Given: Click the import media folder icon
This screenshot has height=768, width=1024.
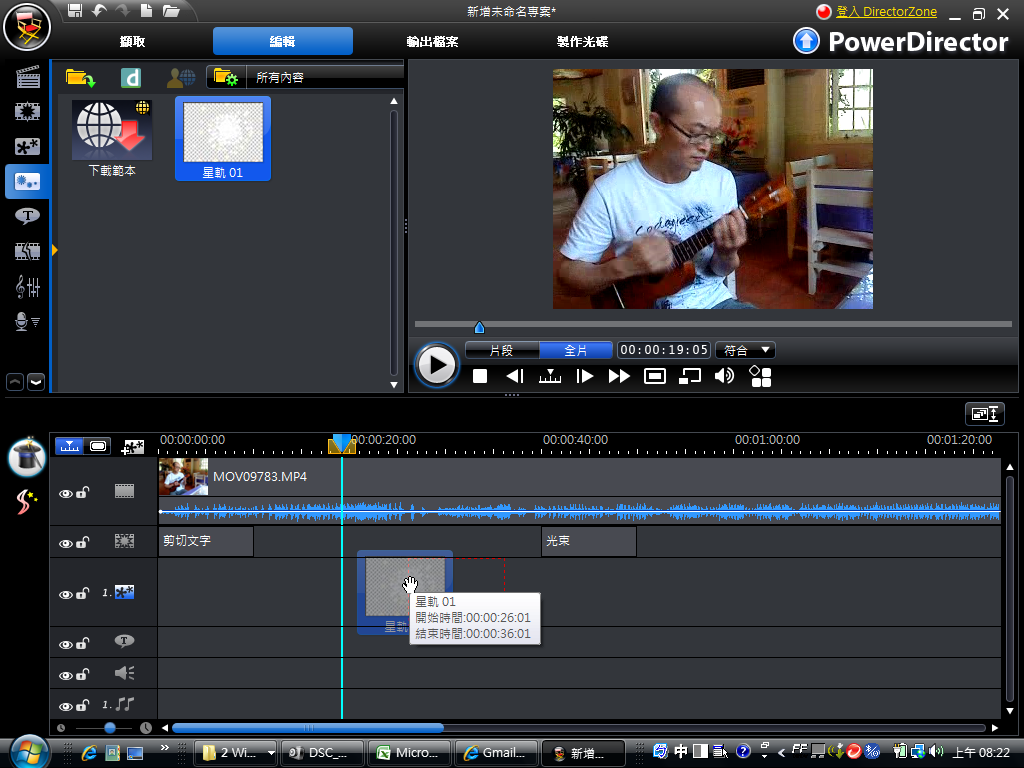Looking at the screenshot, I should pyautogui.click(x=80, y=77).
